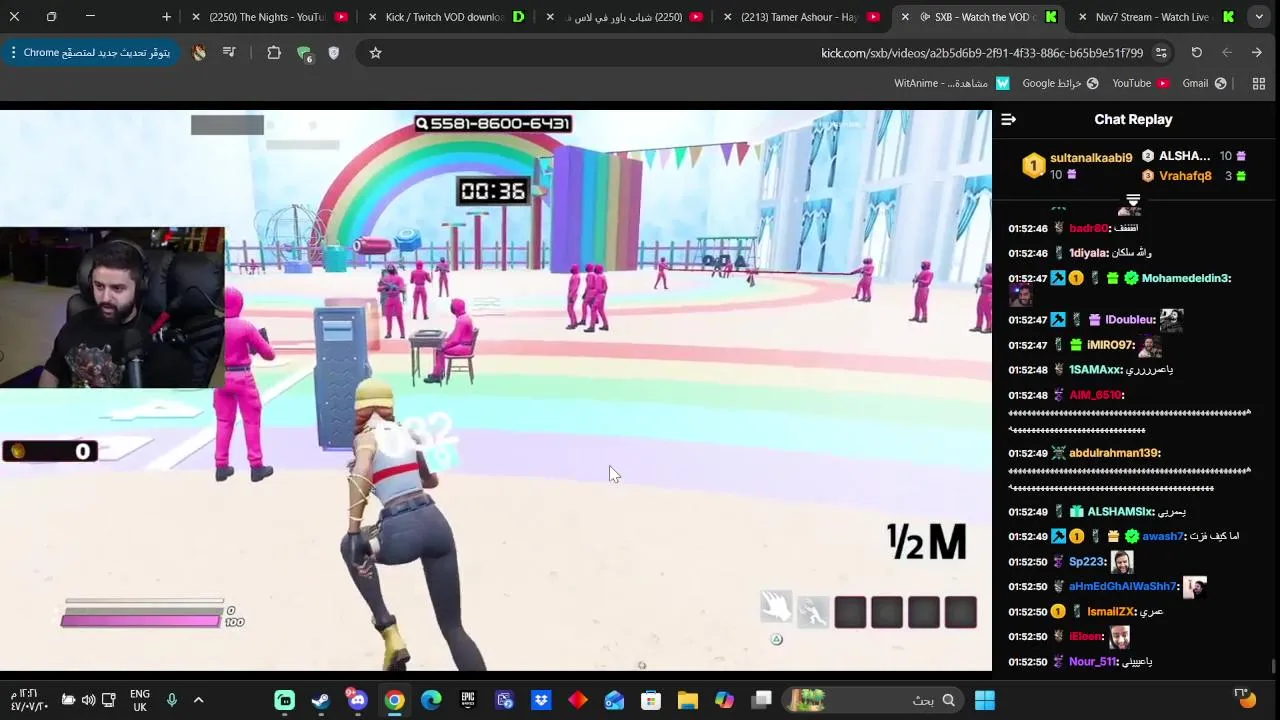Image resolution: width=1280 pixels, height=720 pixels.
Task: Open Dropbox from the taskbar
Action: (541, 700)
